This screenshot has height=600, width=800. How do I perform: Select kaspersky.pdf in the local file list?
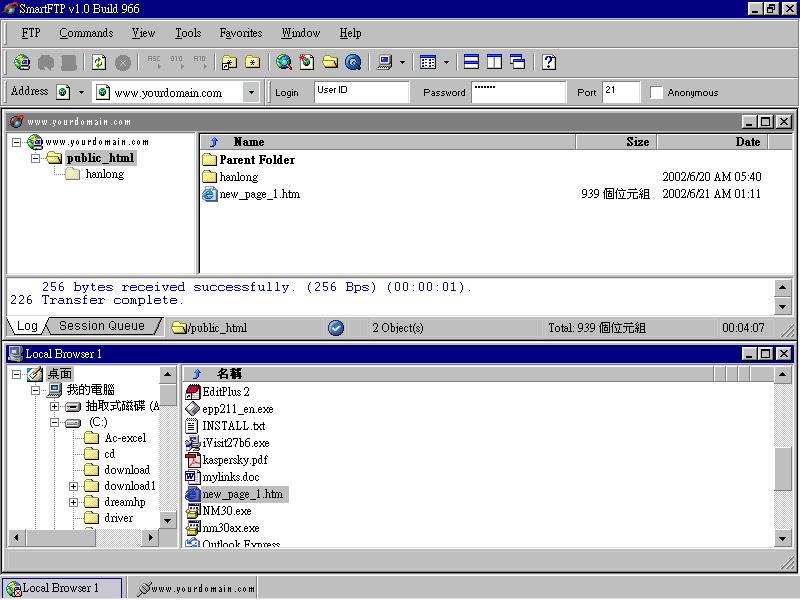pyautogui.click(x=227, y=460)
